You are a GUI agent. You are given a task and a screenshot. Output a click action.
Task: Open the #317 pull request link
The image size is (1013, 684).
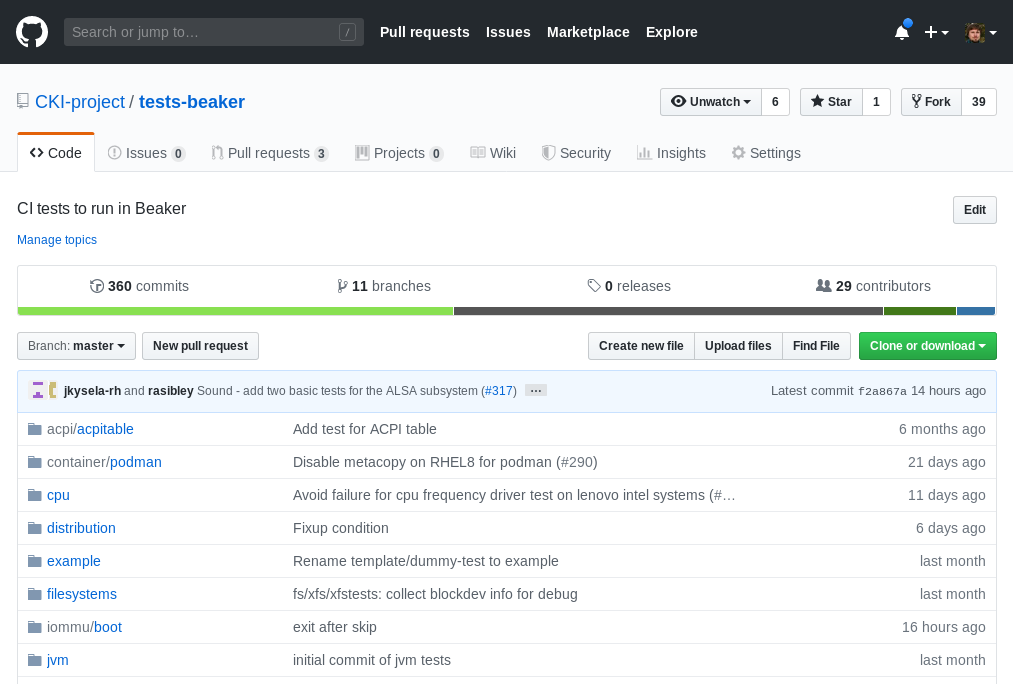point(499,391)
